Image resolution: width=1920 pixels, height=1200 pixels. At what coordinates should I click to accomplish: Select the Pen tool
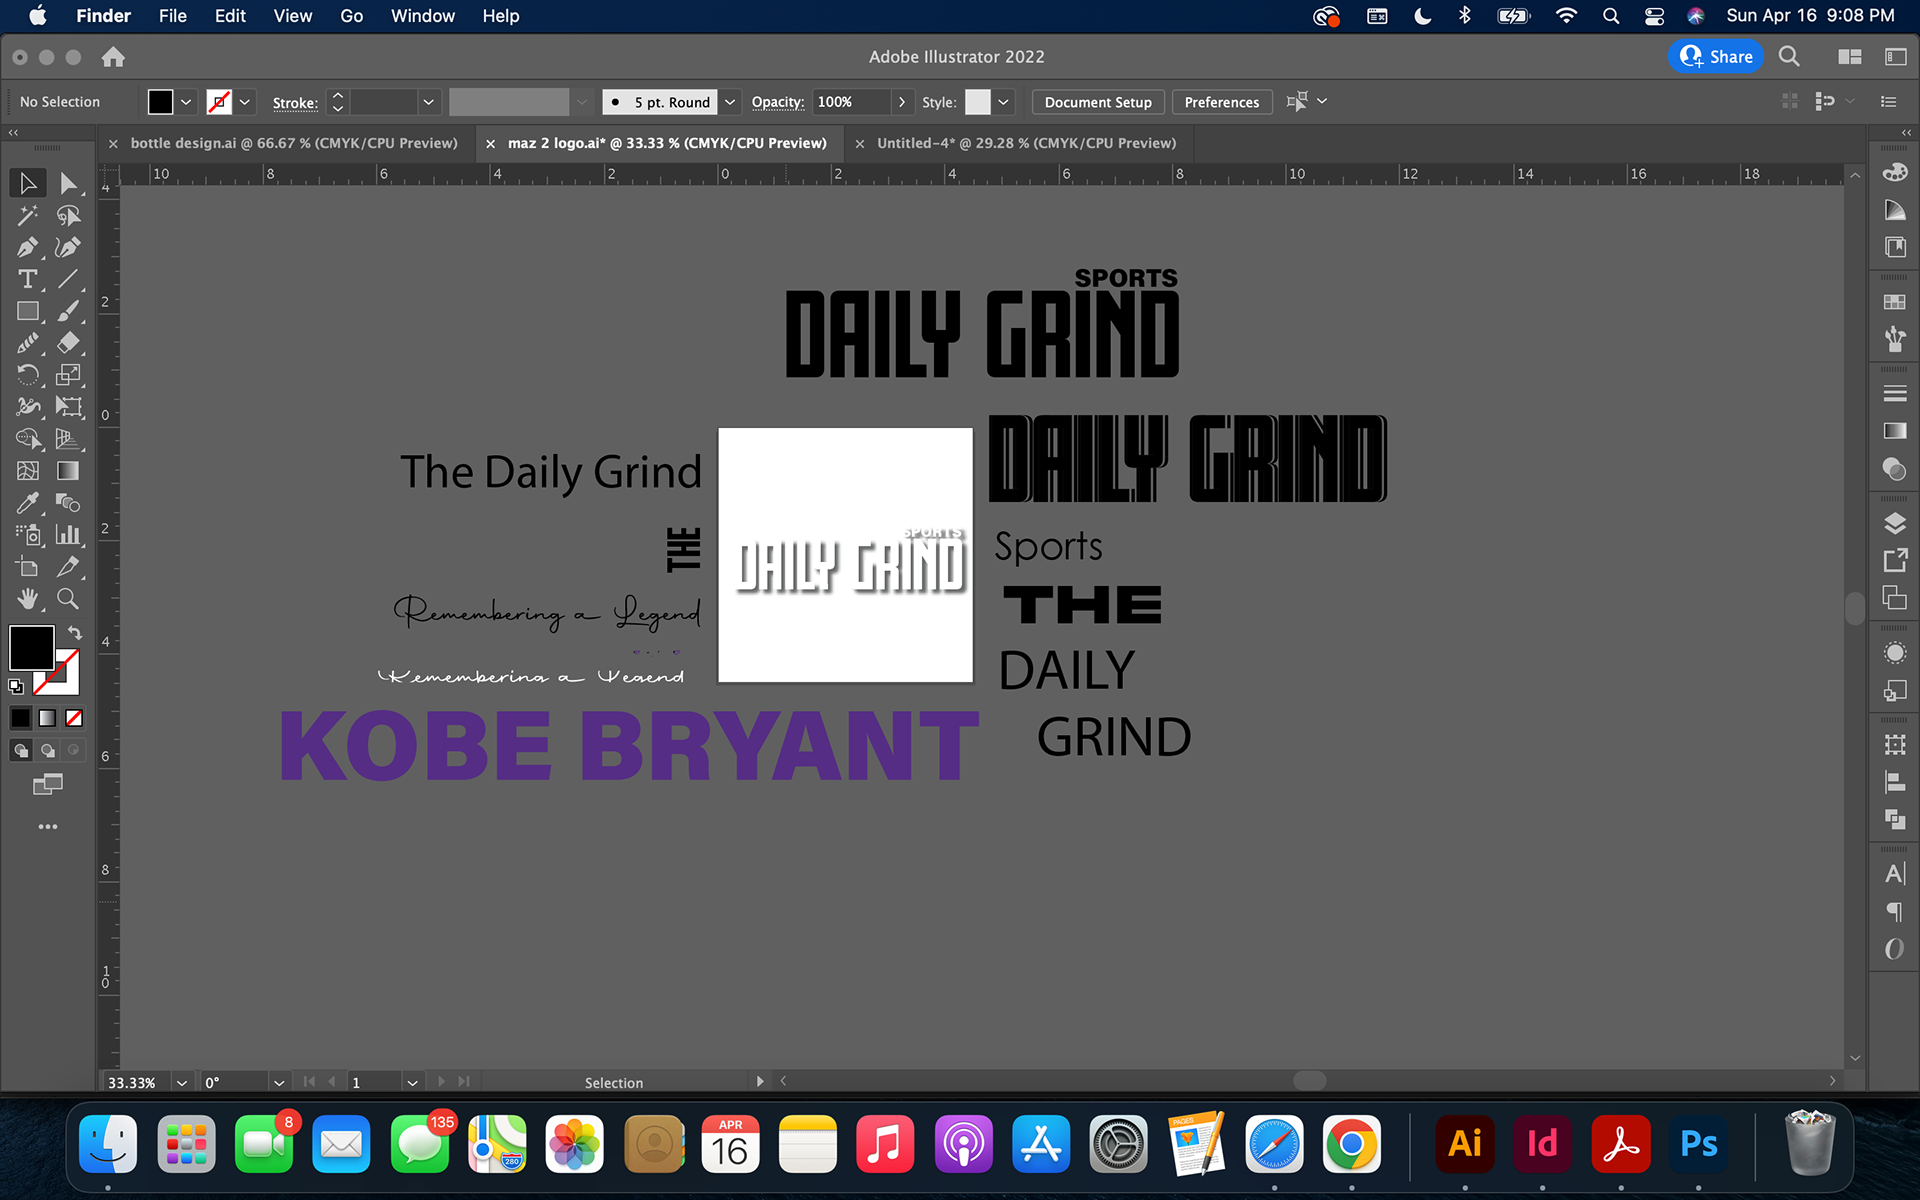28,247
